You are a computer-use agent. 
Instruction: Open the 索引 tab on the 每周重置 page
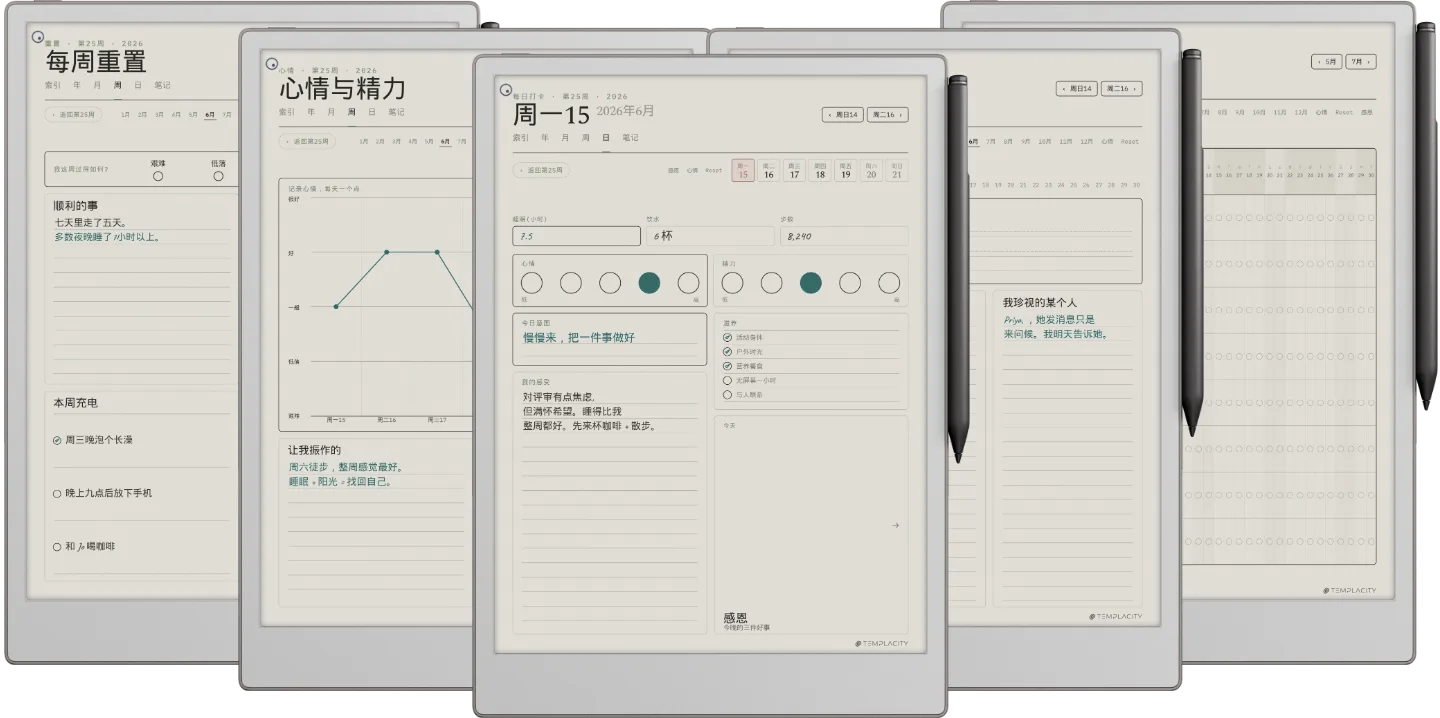tap(54, 85)
